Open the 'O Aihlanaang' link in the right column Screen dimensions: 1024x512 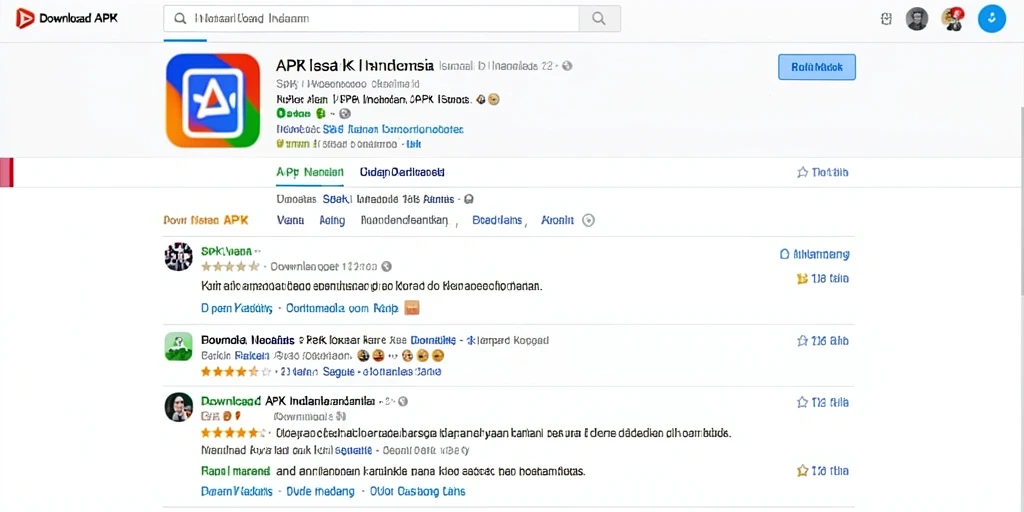point(814,254)
